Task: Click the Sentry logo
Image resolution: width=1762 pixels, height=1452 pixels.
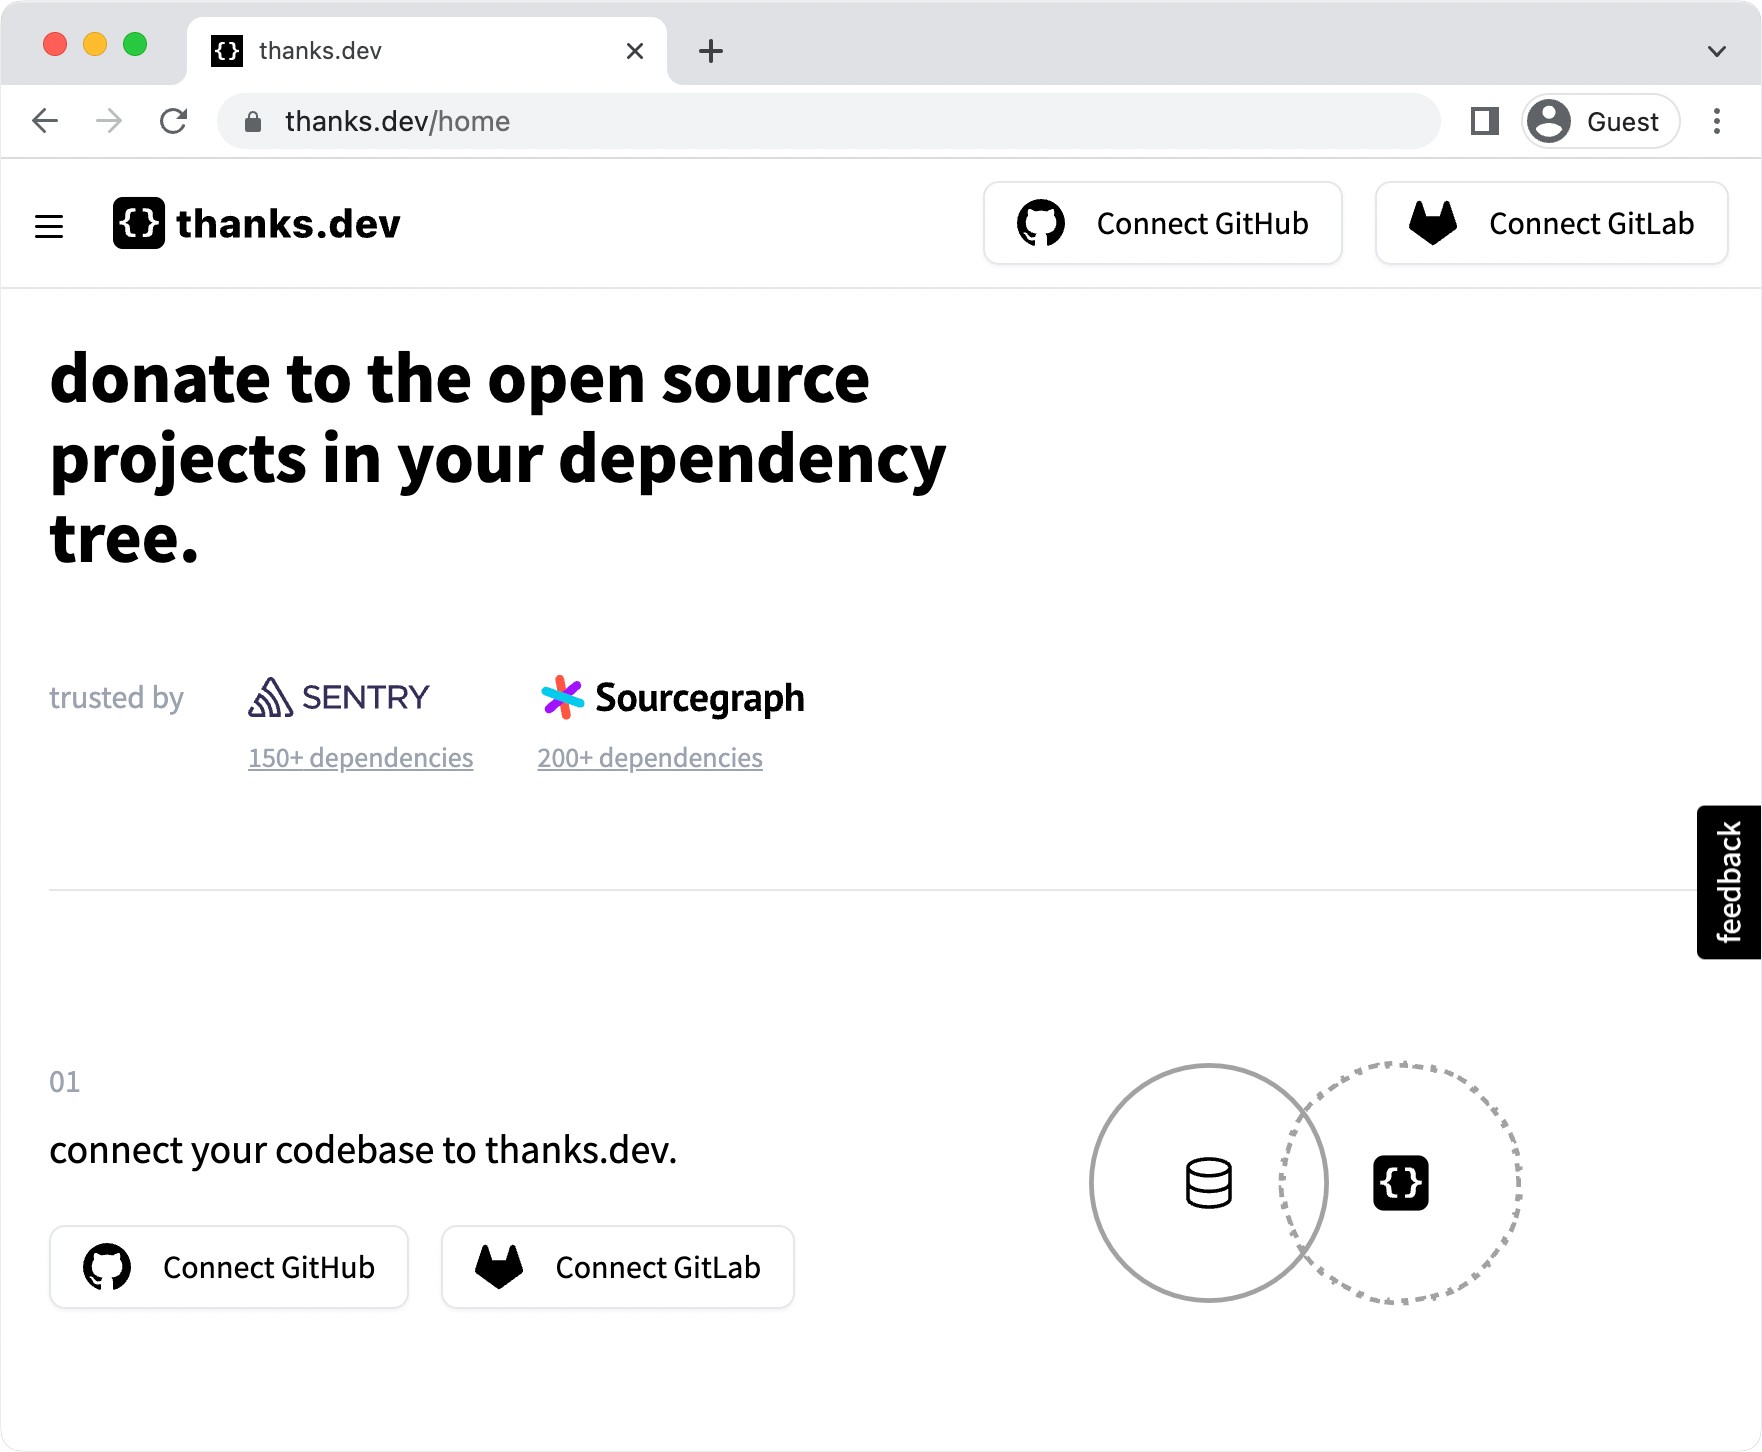Action: [x=338, y=697]
